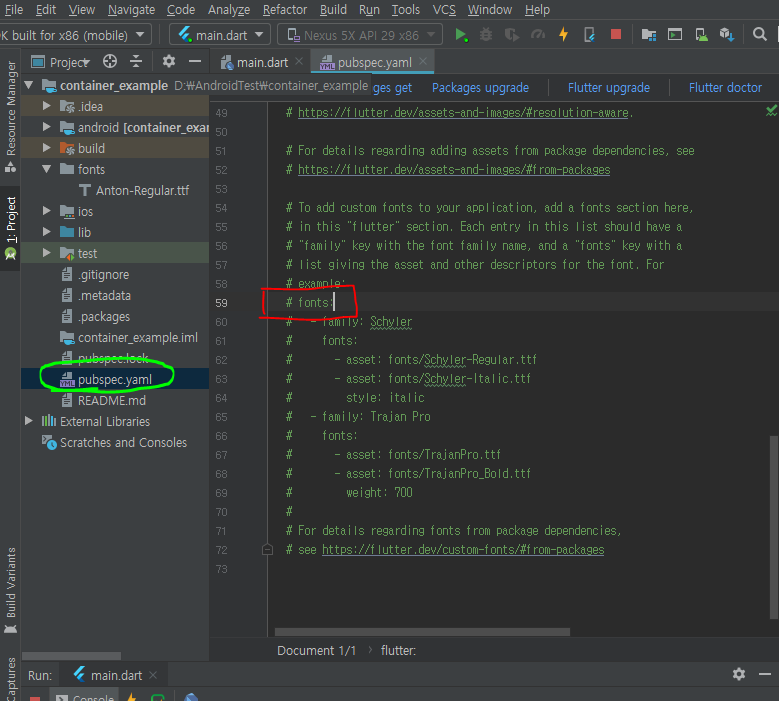
Task: Open Build Variants side panel
Action: pyautogui.click(x=10, y=590)
